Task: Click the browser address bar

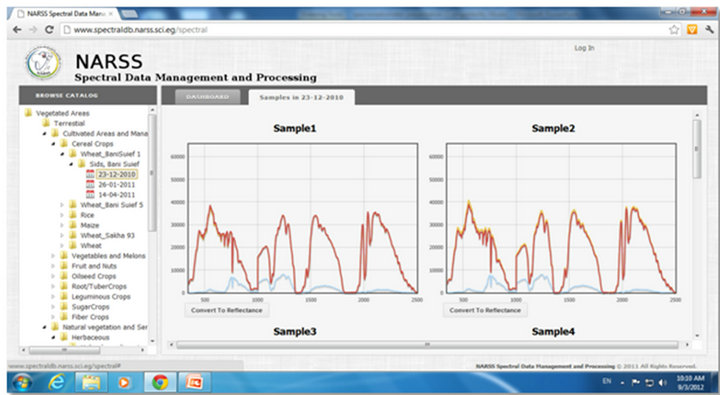Action: click(367, 30)
